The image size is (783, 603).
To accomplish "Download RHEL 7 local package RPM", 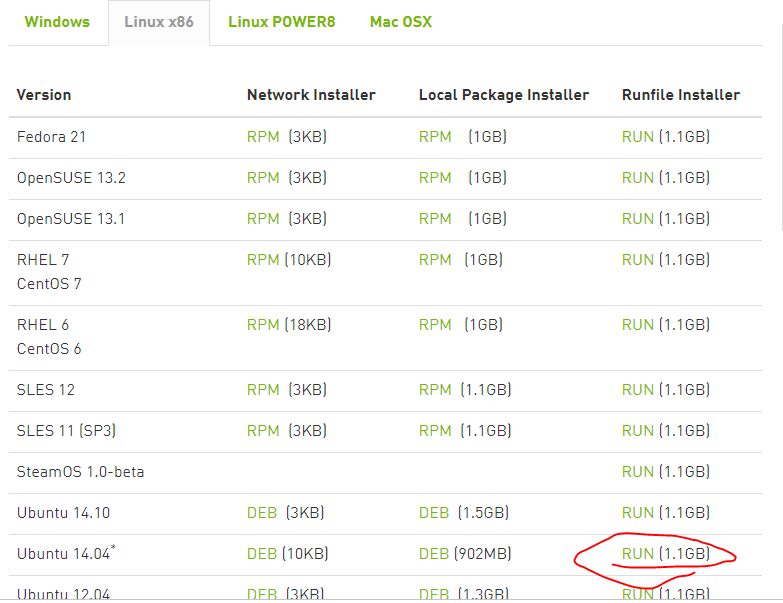I will click(x=435, y=260).
